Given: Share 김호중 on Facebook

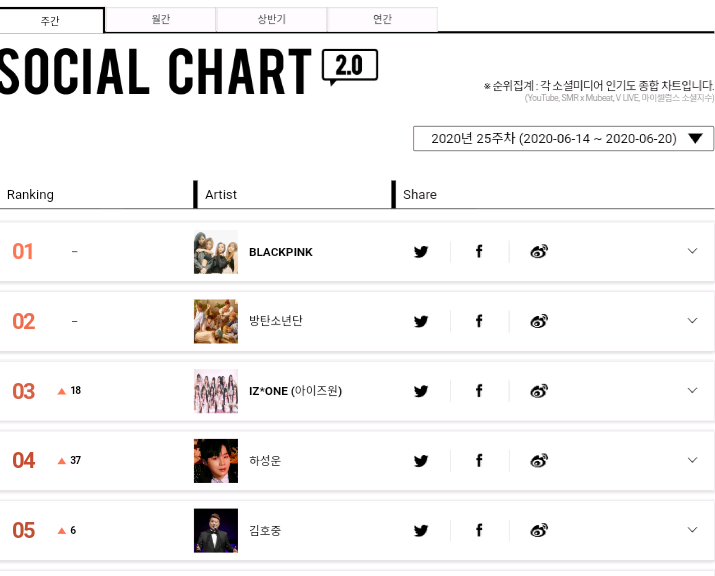Looking at the screenshot, I should pos(479,530).
